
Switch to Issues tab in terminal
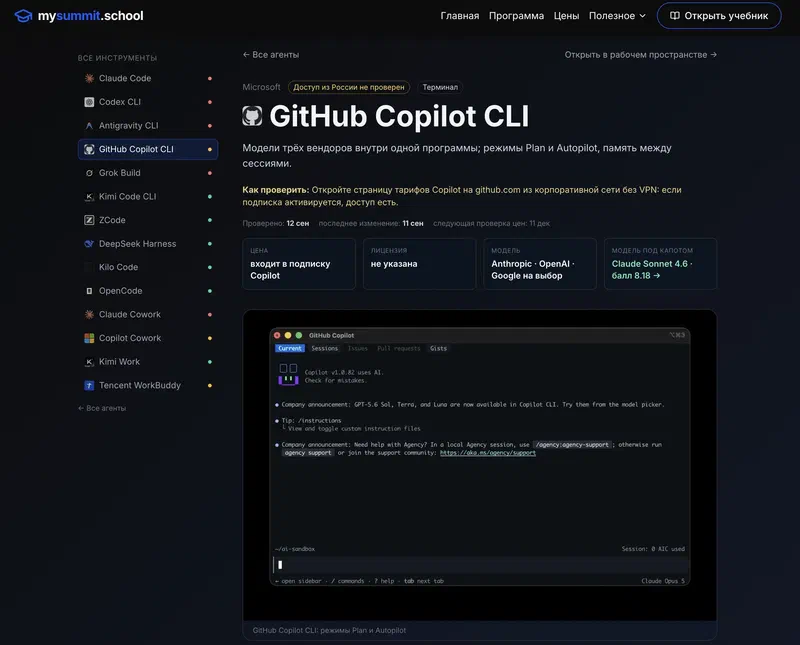[x=358, y=349]
